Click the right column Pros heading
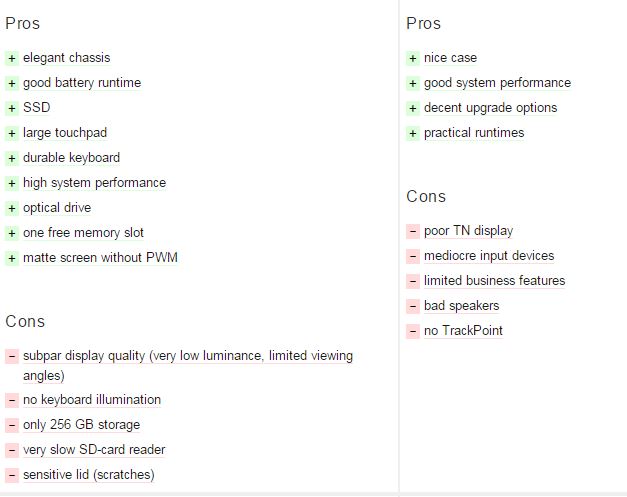627x497 pixels. [x=423, y=23]
